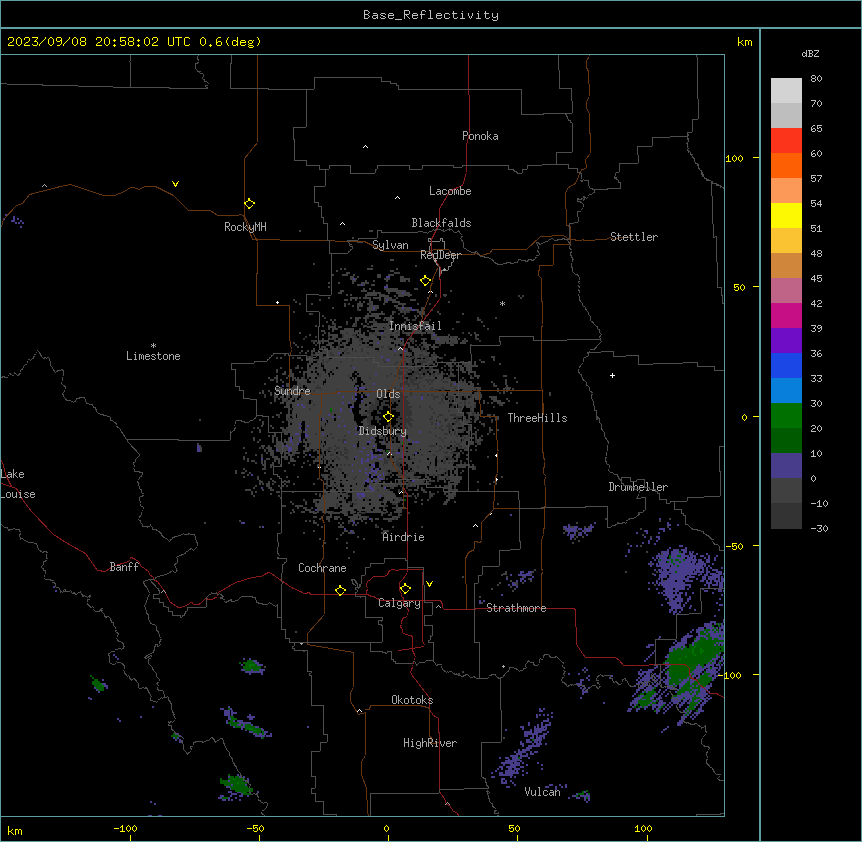Click the 100 tick on the vertical axis

pos(734,158)
